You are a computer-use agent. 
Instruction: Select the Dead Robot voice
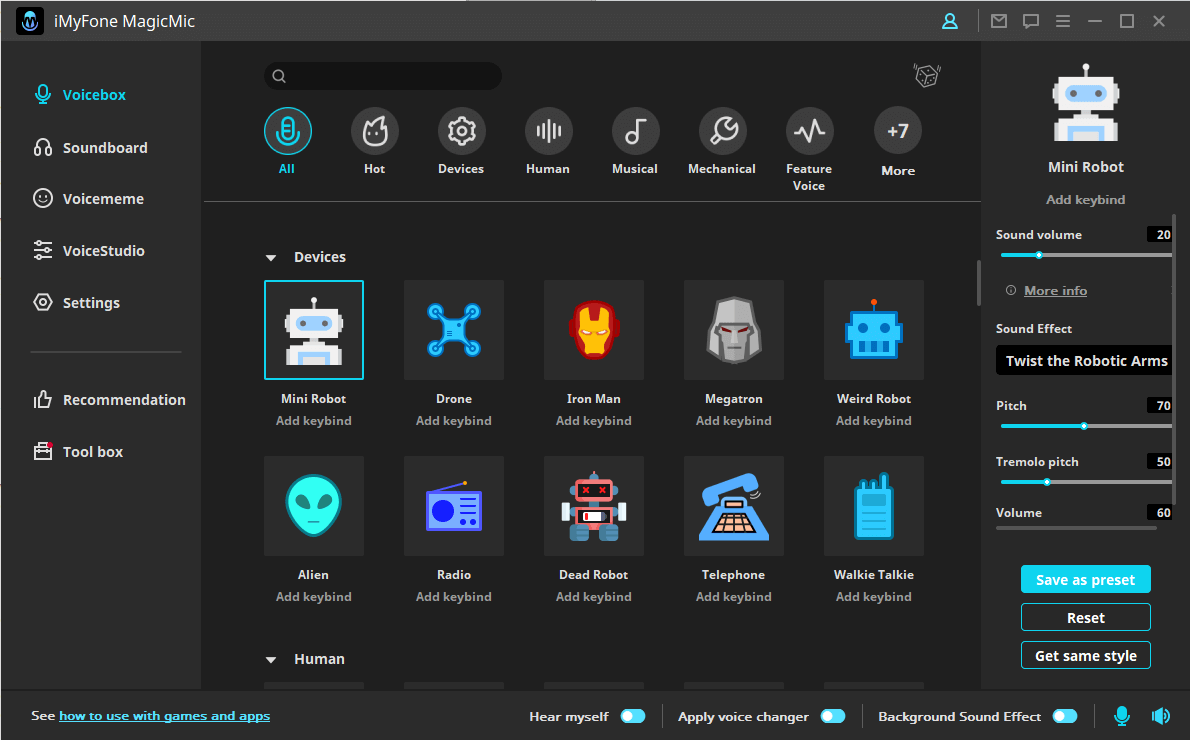point(593,505)
